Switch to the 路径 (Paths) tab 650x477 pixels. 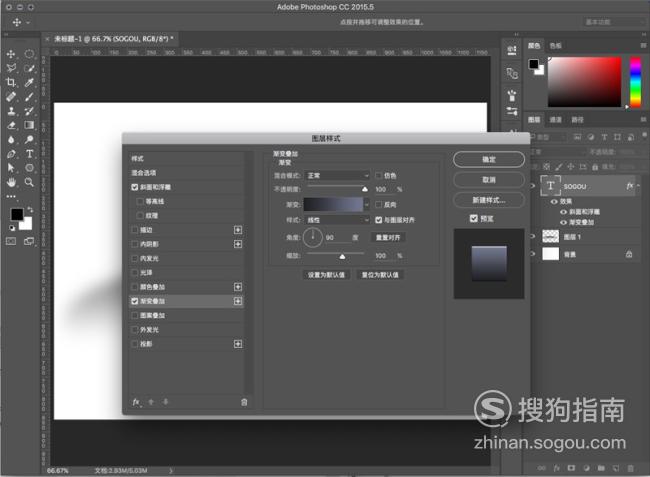pos(577,120)
